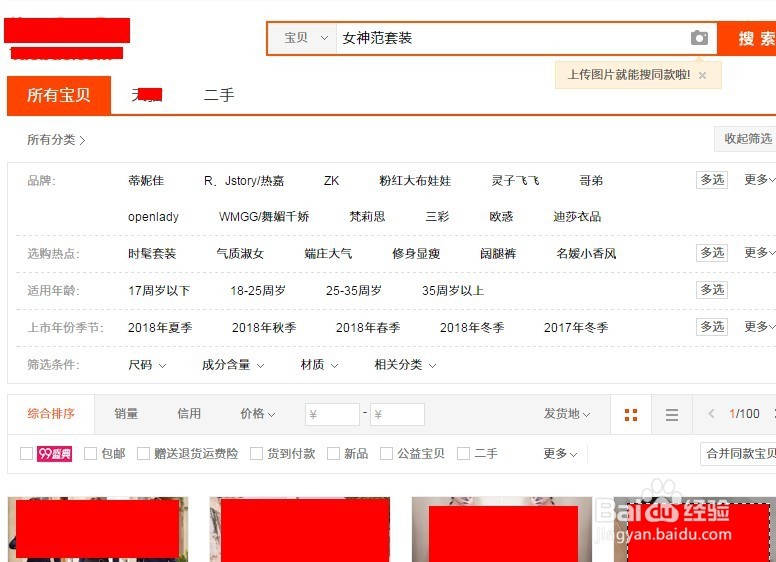This screenshot has width=776, height=562.
Task: Choose brand 哥弟
Action: 591,181
